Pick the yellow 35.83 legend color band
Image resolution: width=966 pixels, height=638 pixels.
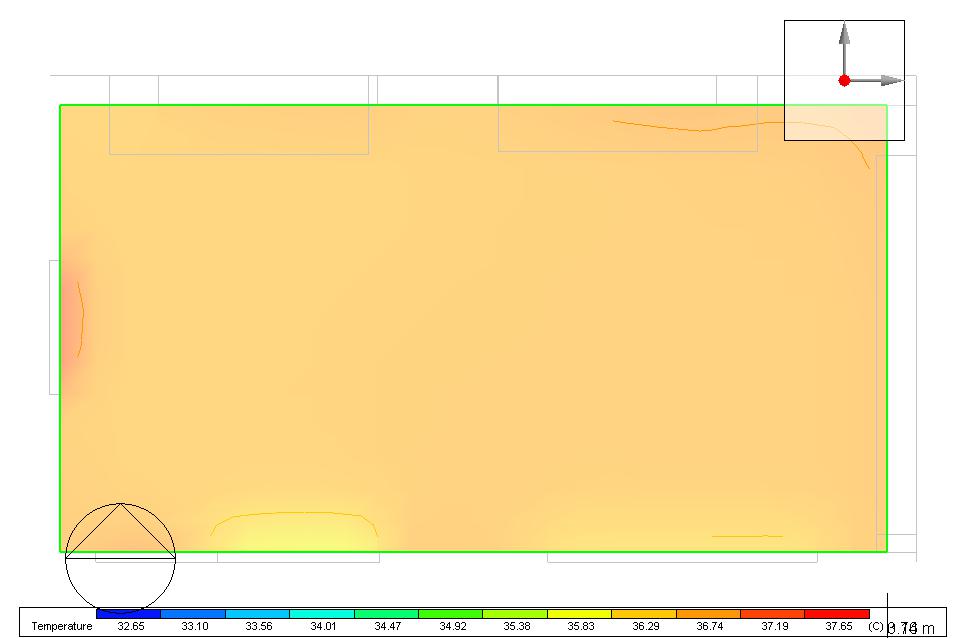(x=579, y=614)
